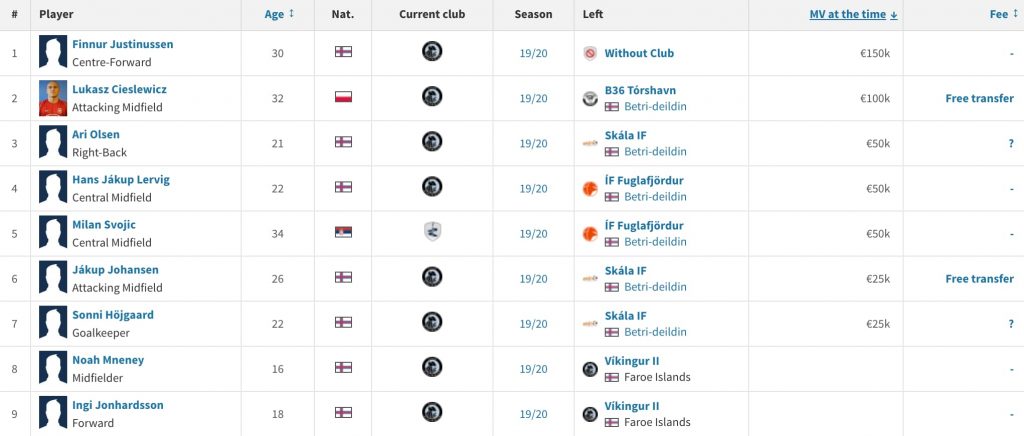Open Sonni Höjgaard player profile link

pos(112,315)
